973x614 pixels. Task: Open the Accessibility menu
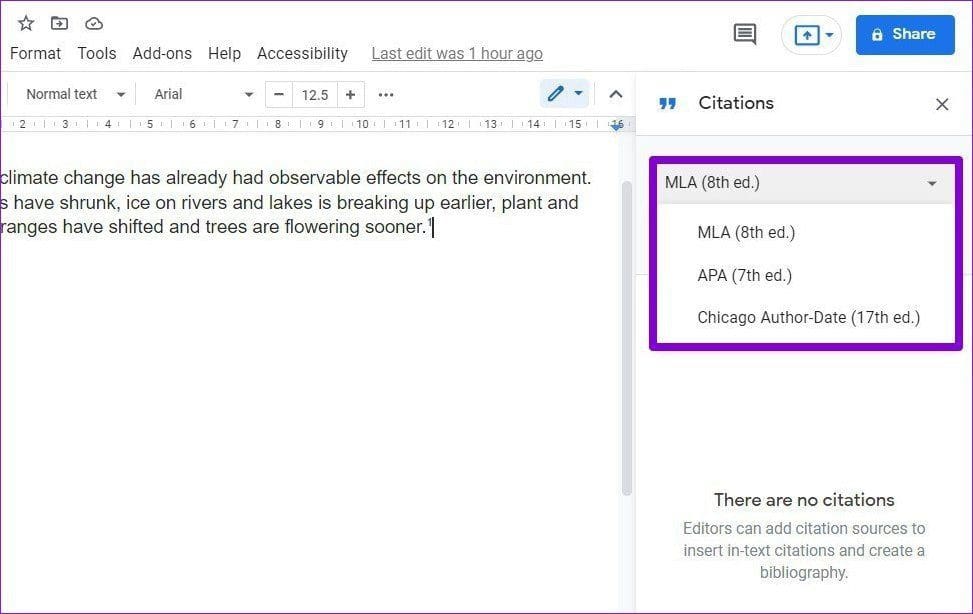click(302, 53)
